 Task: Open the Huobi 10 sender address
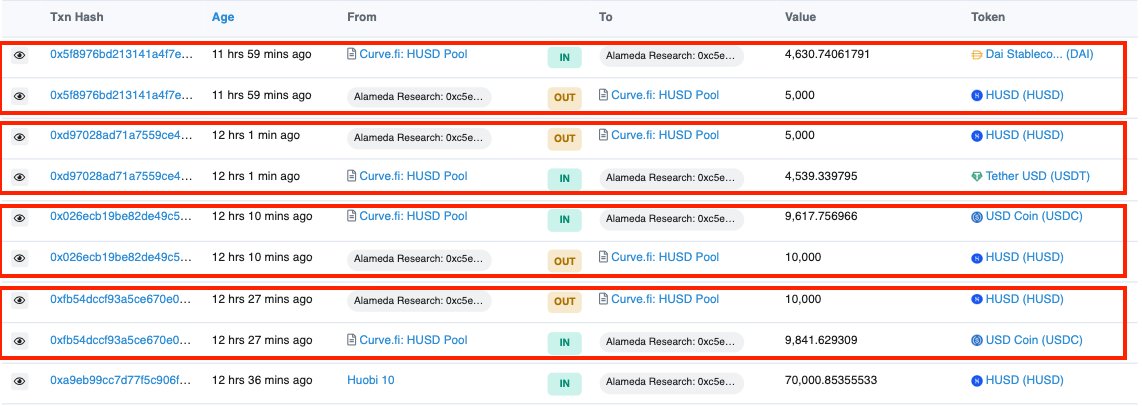coord(371,380)
